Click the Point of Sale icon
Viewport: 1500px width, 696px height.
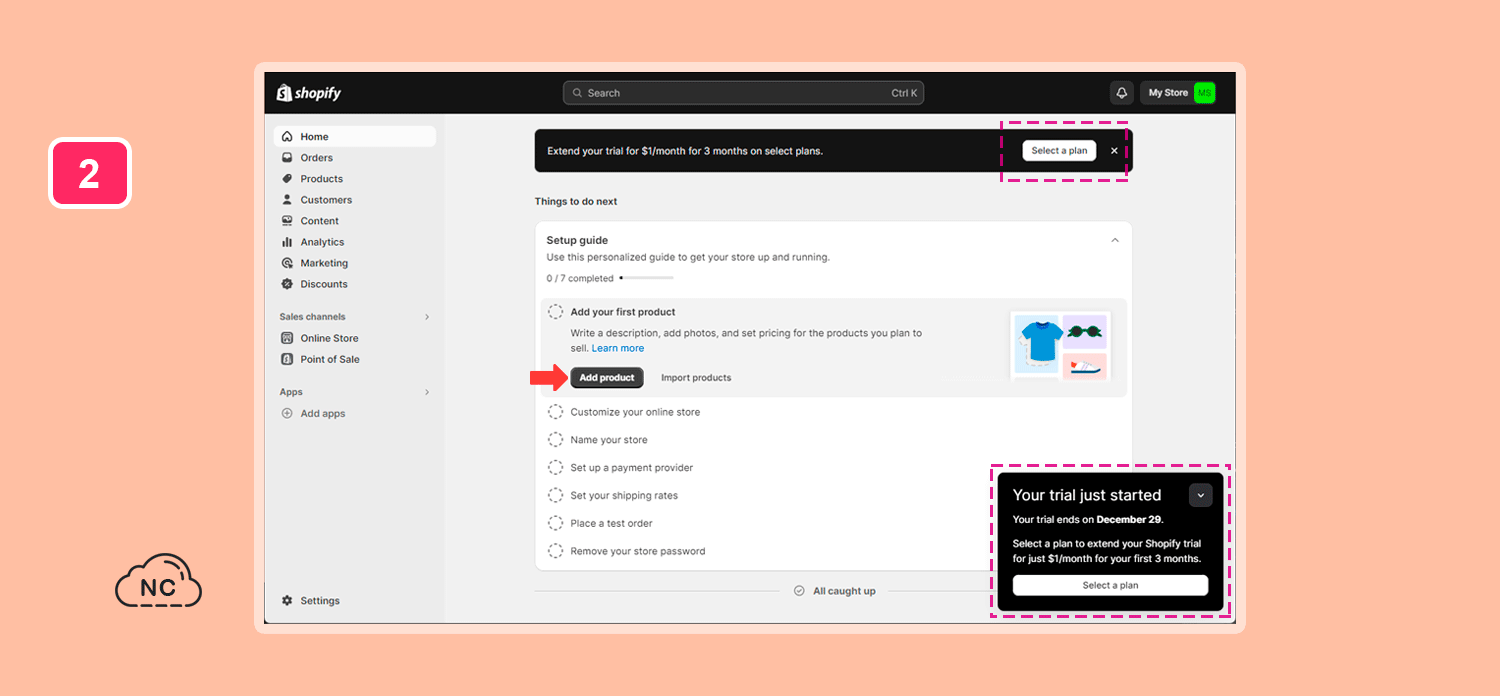pos(287,359)
